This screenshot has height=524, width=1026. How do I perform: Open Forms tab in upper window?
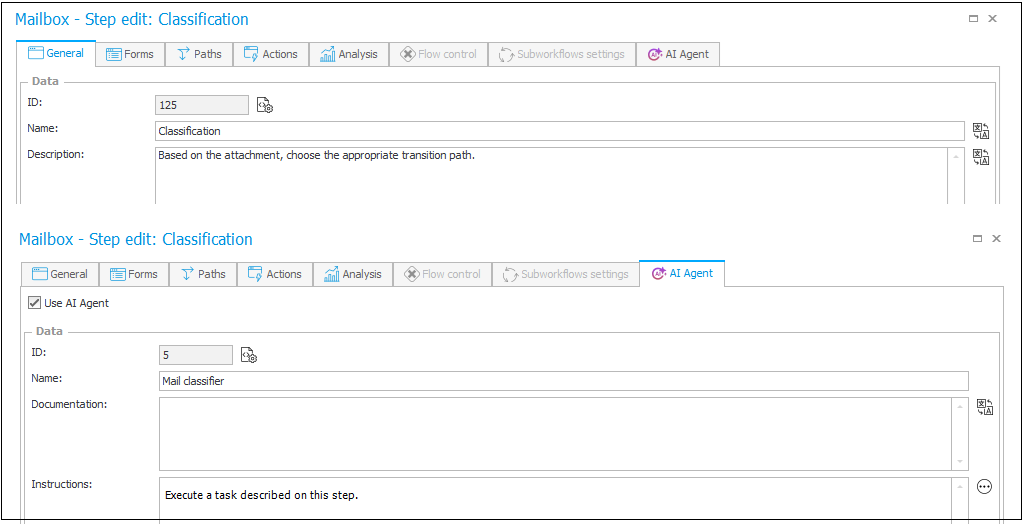130,54
